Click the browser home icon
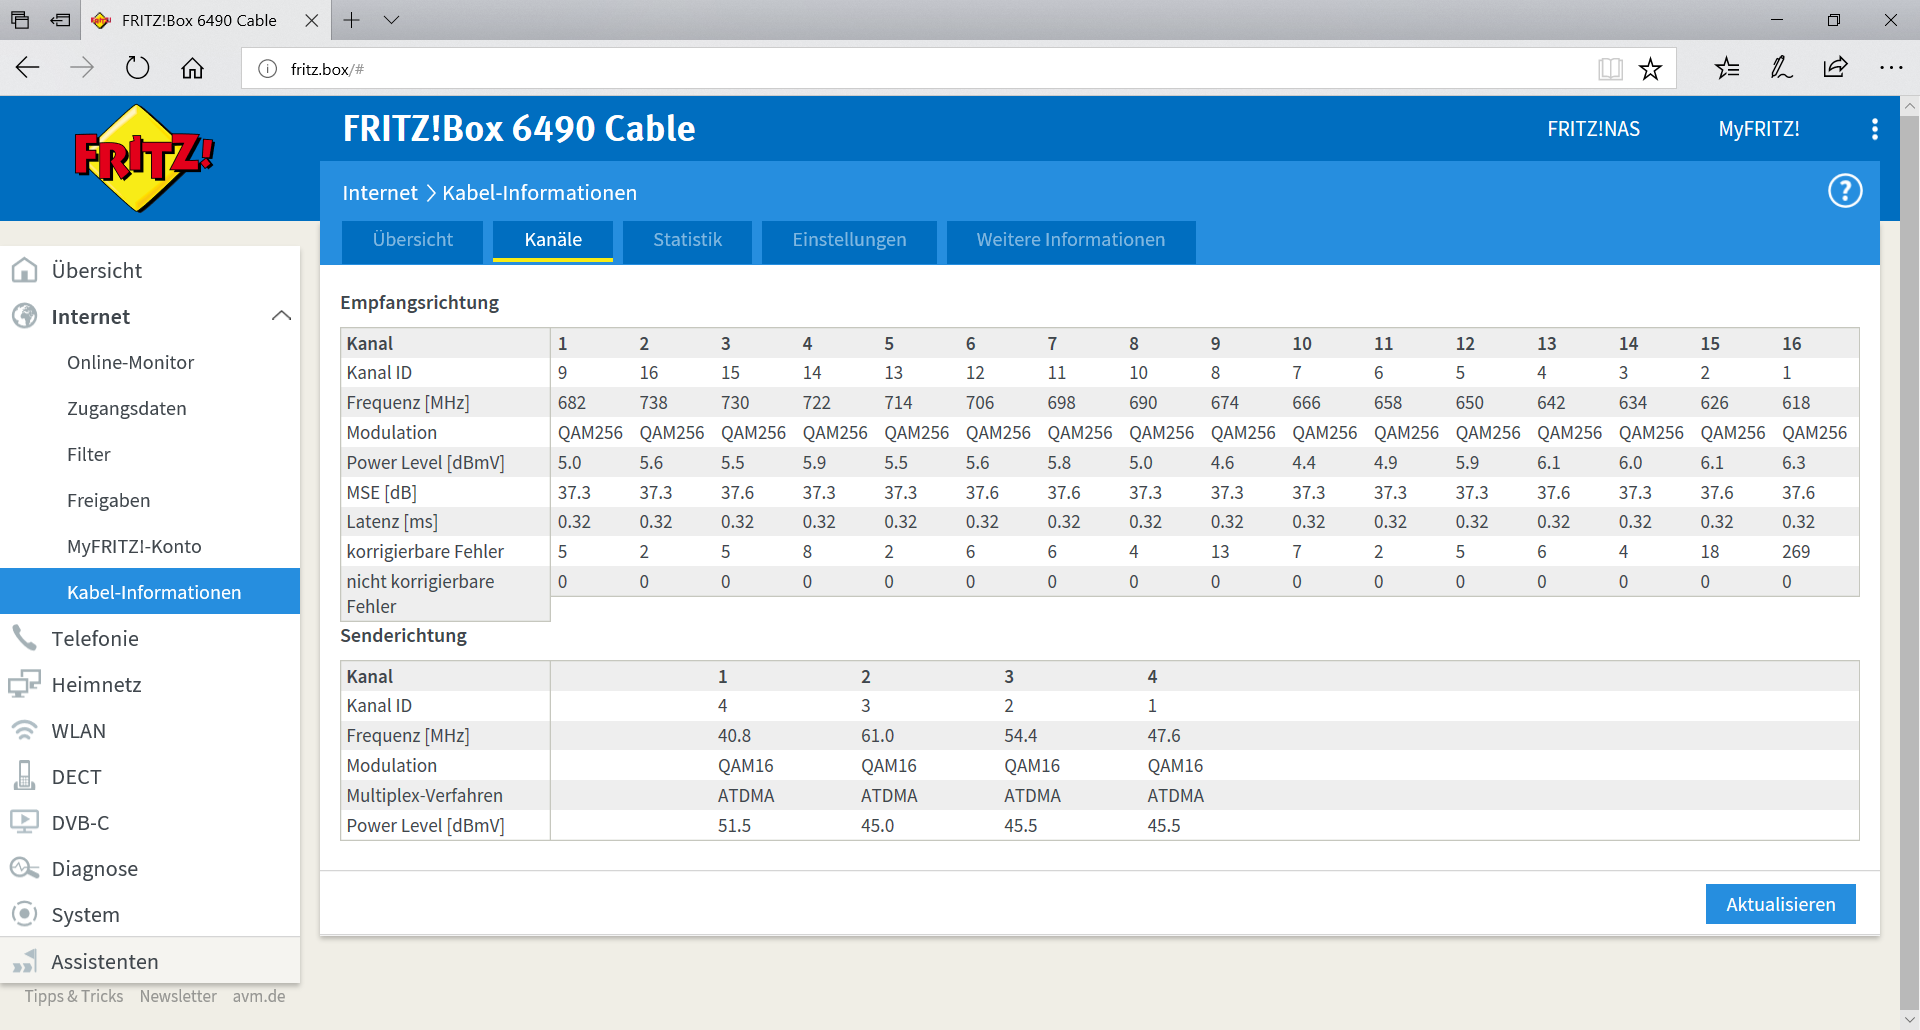1920x1030 pixels. (x=192, y=68)
